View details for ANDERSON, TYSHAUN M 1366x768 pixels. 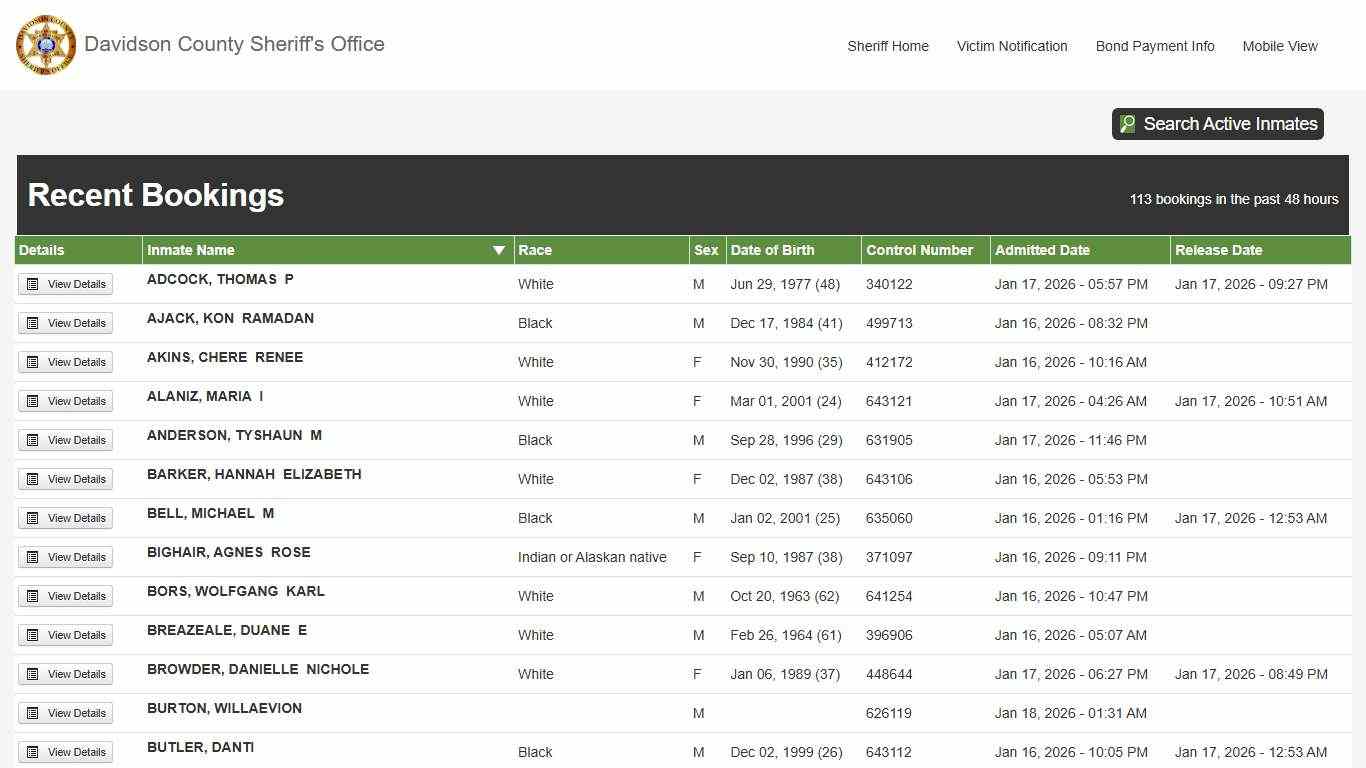coord(66,440)
